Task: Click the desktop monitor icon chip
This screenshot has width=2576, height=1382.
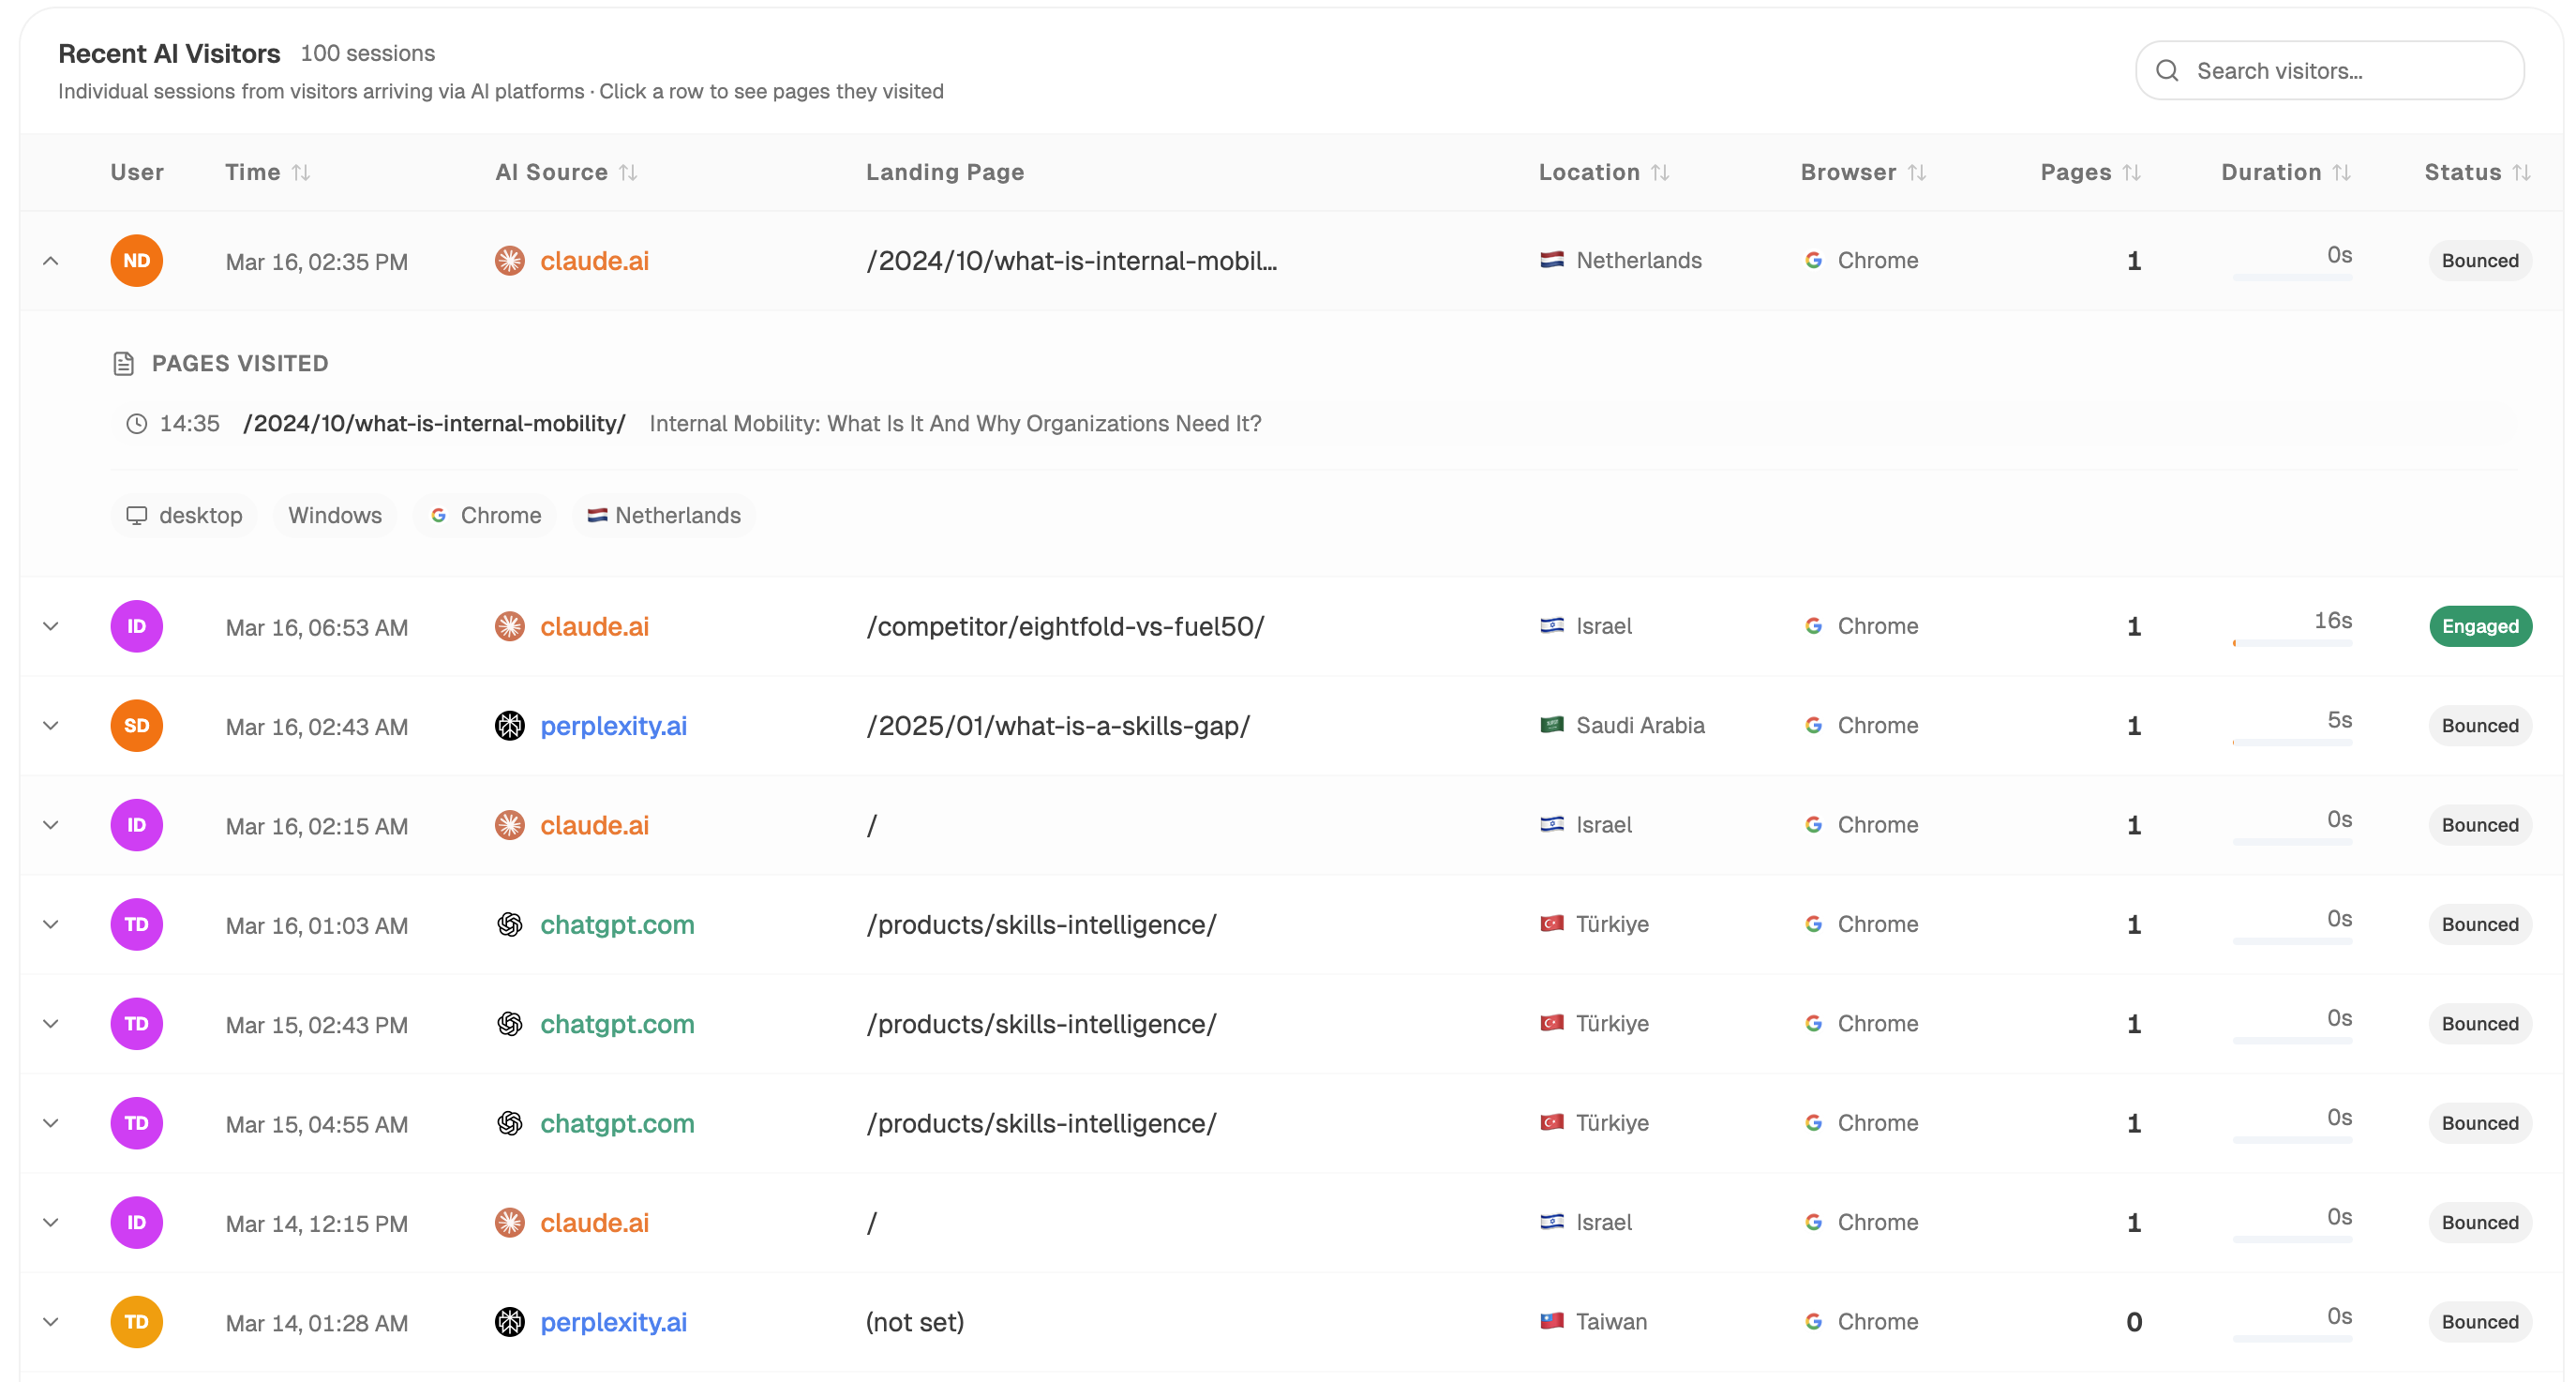Action: (137, 516)
